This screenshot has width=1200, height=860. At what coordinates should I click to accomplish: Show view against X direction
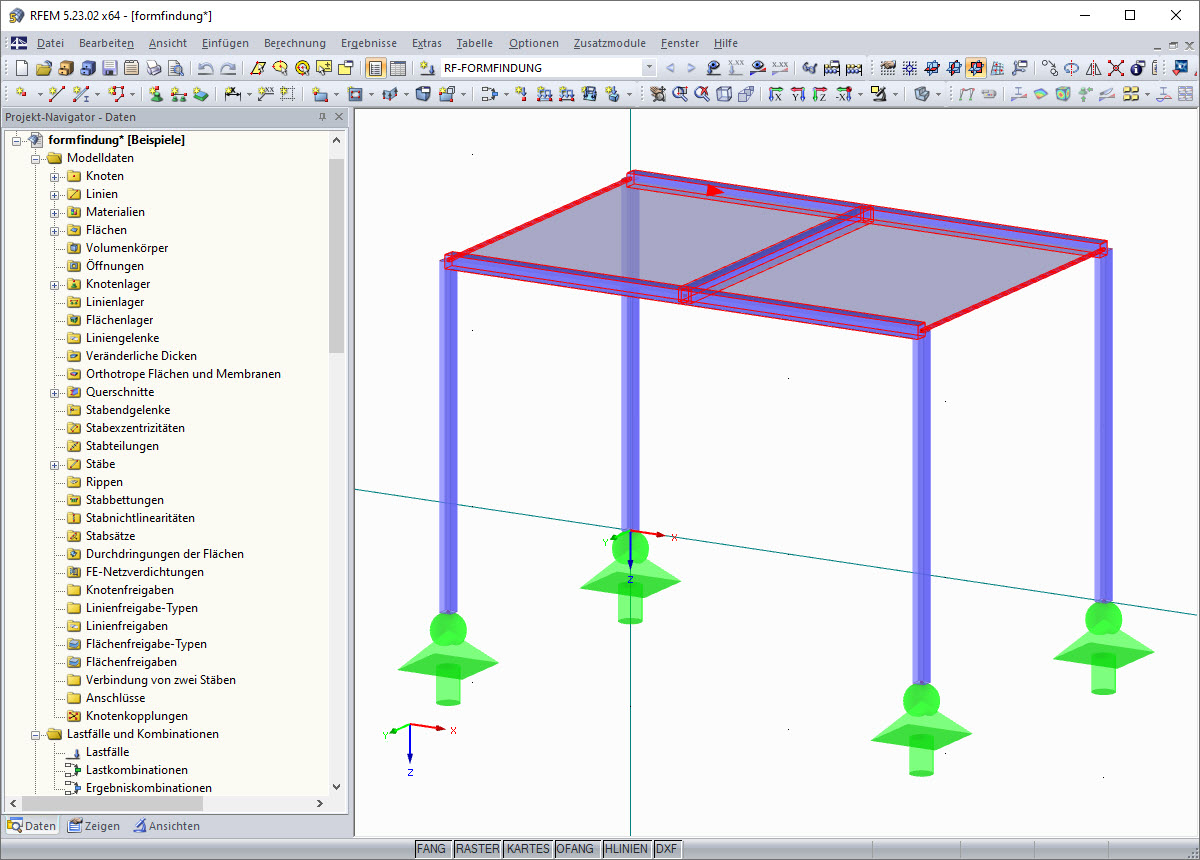[843, 94]
